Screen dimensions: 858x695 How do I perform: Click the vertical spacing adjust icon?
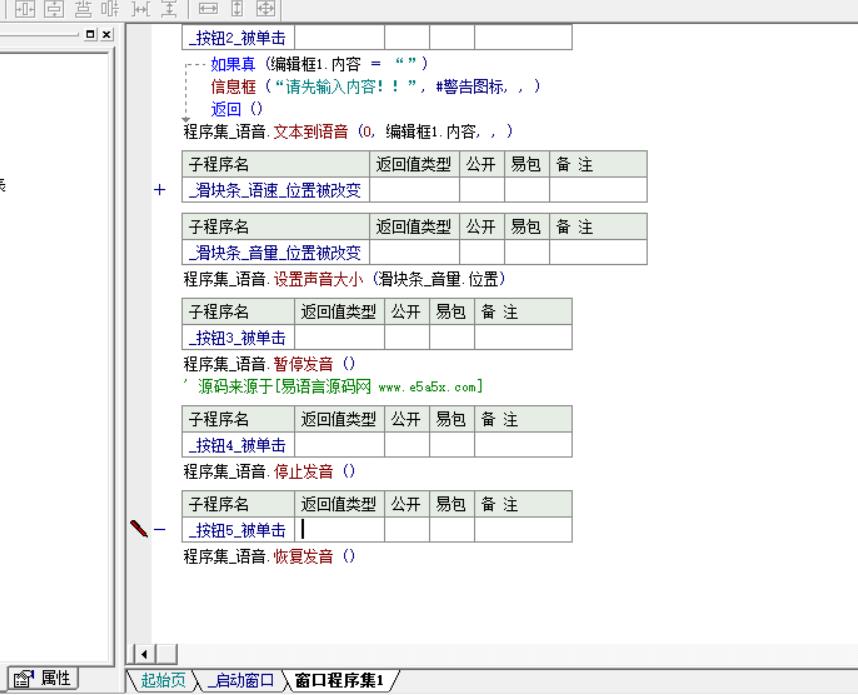[169, 8]
